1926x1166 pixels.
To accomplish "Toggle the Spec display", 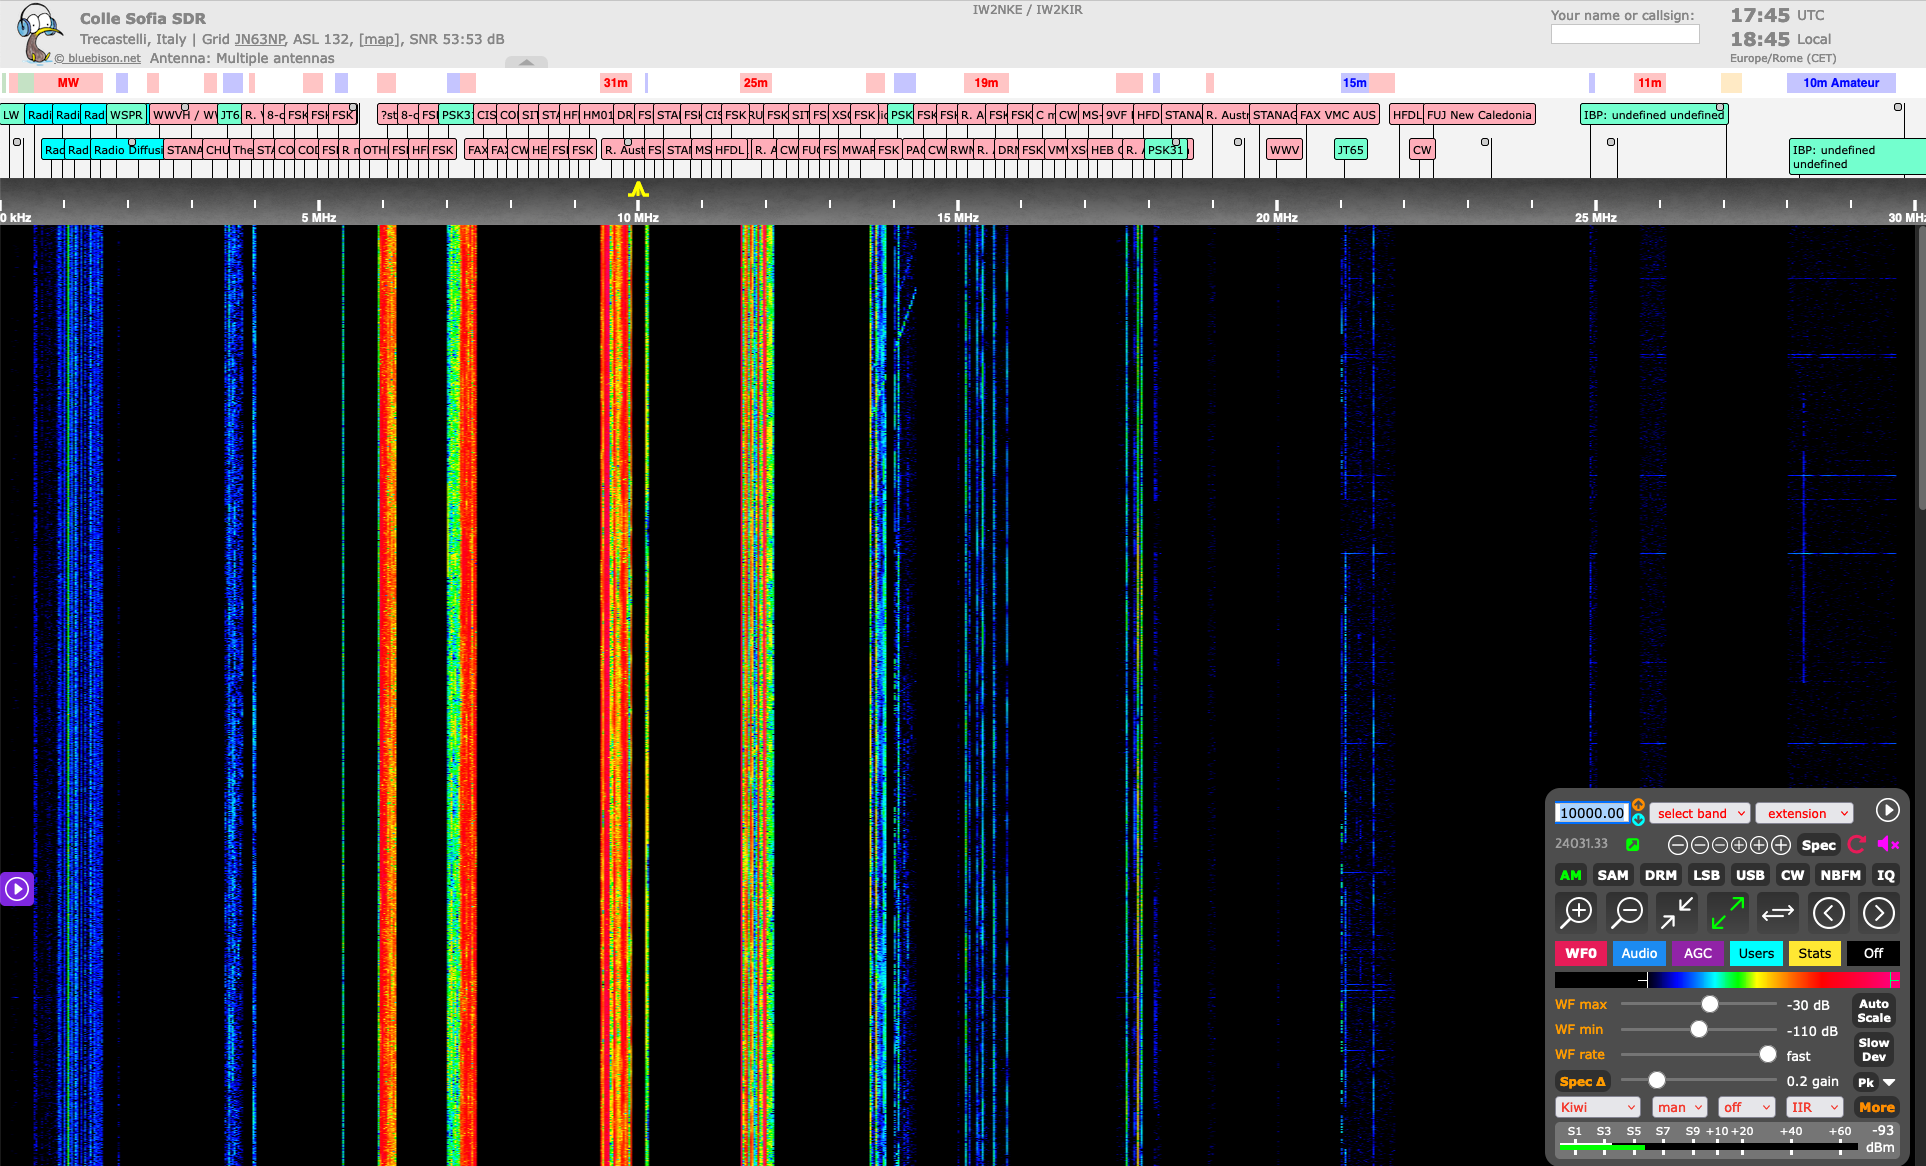I will pyautogui.click(x=1818, y=845).
